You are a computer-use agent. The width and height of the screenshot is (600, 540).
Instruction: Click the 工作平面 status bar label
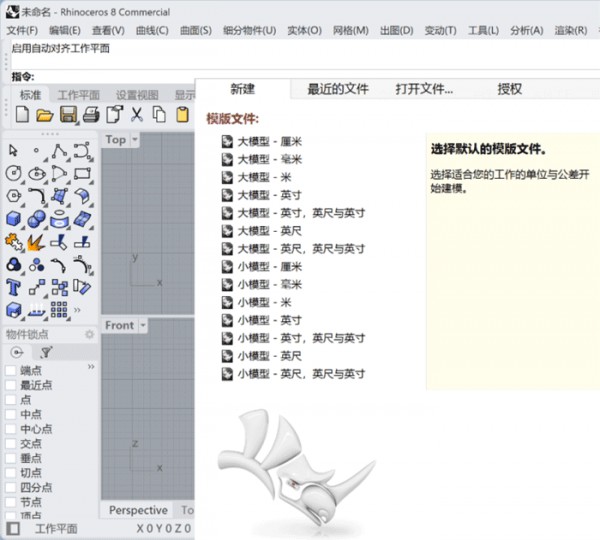56,529
